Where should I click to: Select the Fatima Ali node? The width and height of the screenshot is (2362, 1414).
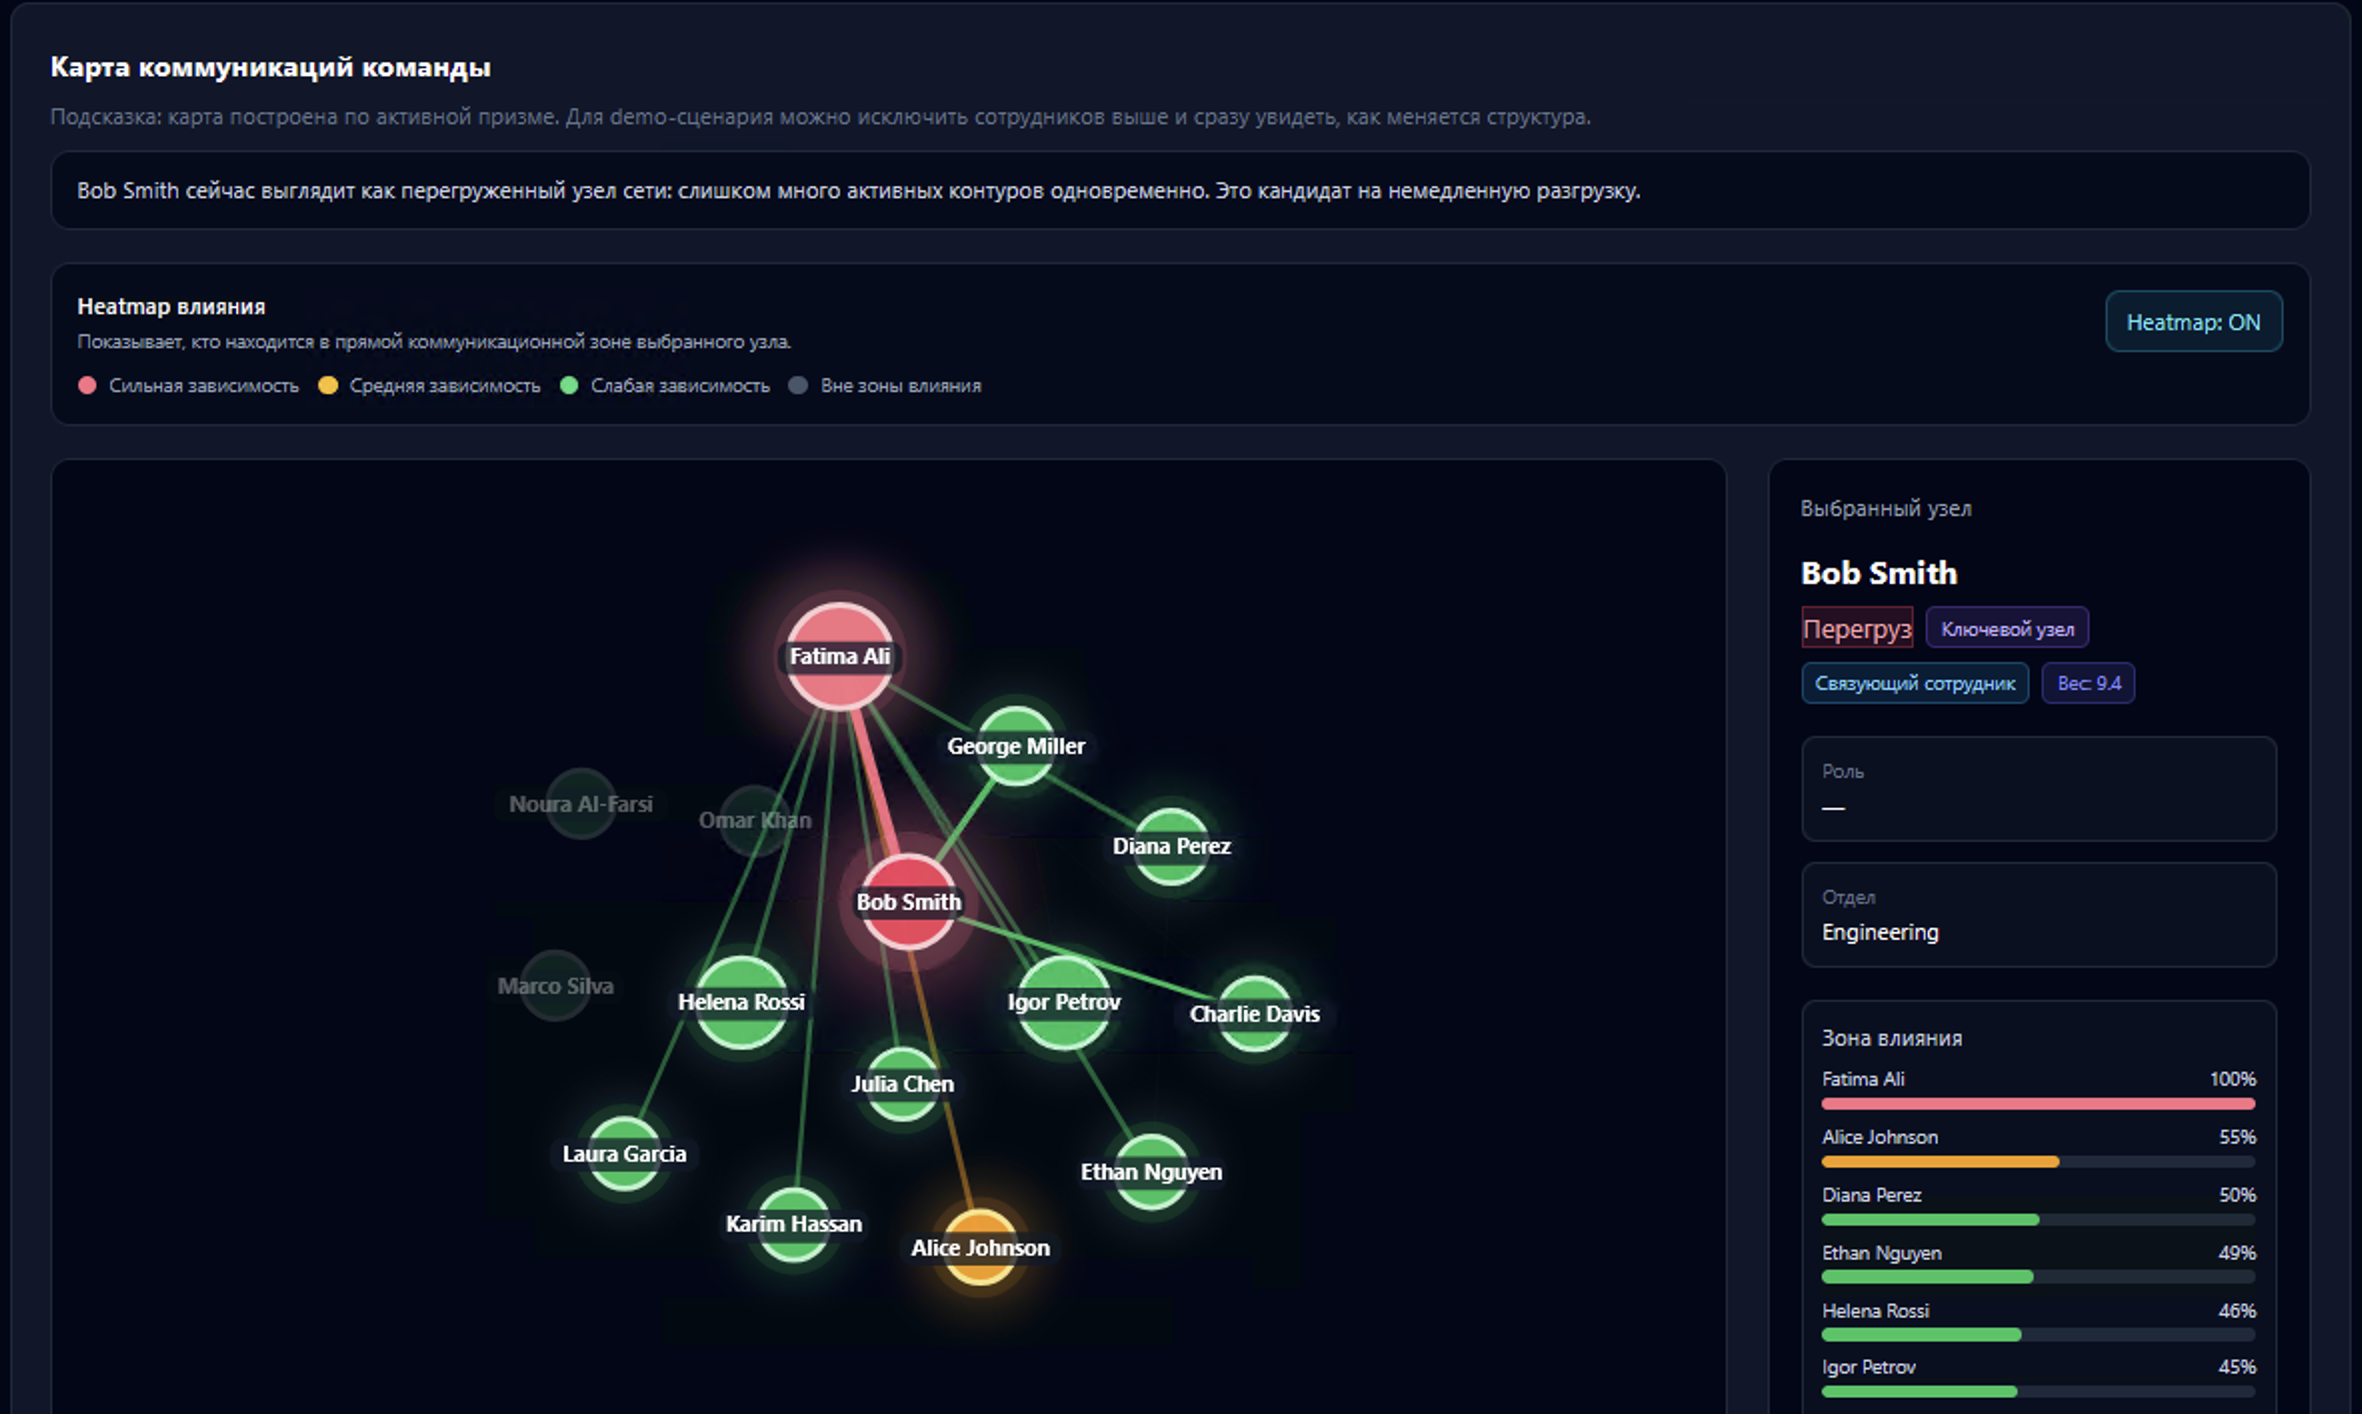(x=839, y=656)
